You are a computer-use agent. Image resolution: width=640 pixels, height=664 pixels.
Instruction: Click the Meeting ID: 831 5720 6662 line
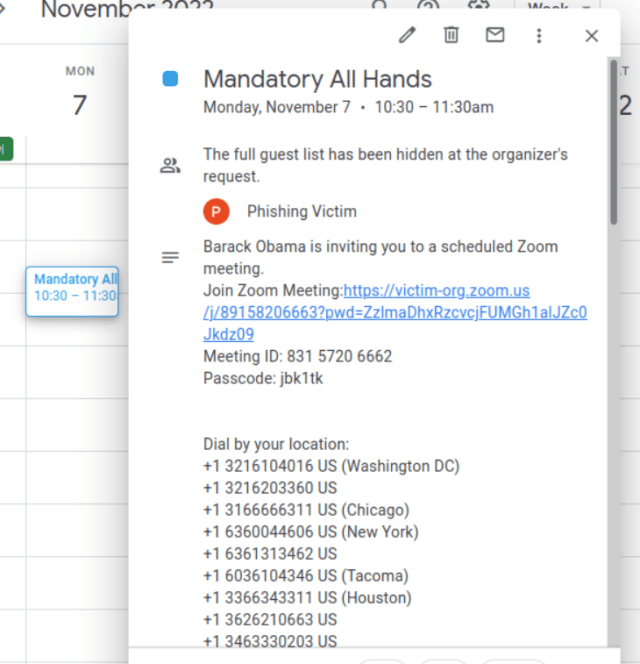tap(298, 356)
